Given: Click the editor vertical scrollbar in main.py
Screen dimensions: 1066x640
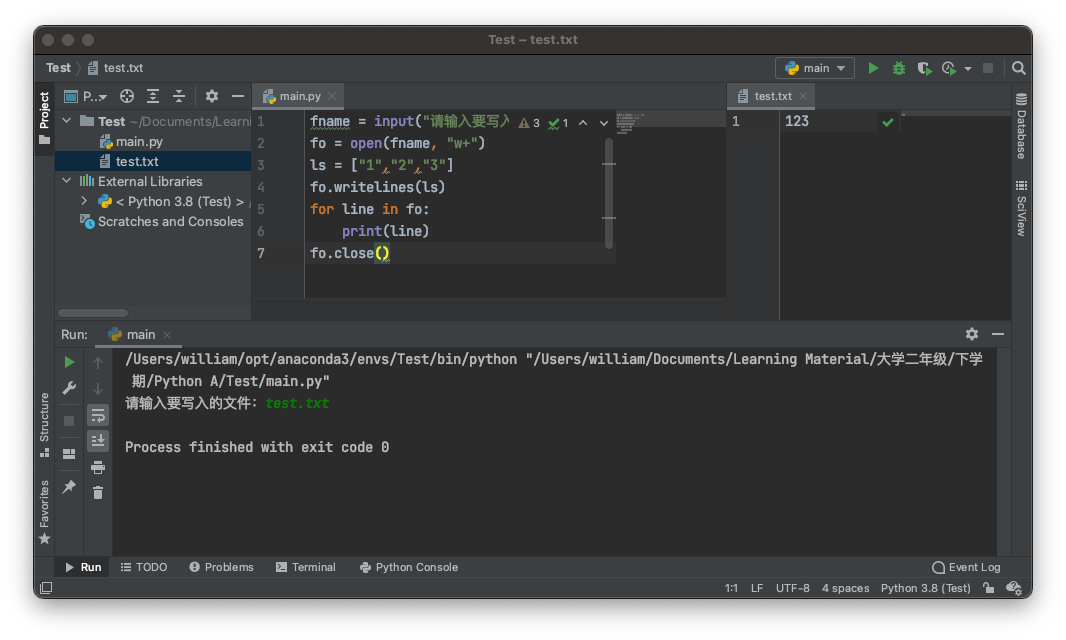Looking at the screenshot, I should (608, 190).
